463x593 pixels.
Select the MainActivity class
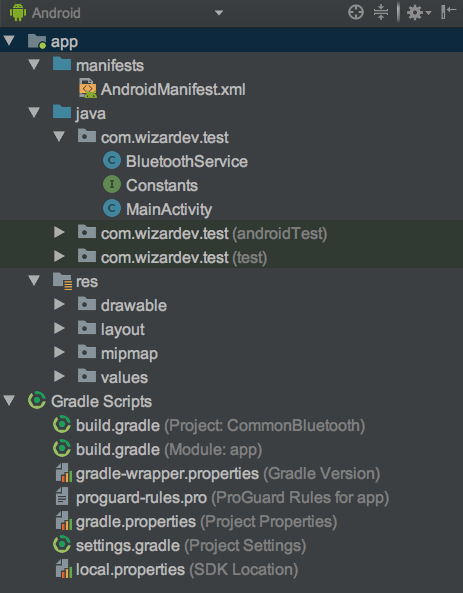point(169,210)
